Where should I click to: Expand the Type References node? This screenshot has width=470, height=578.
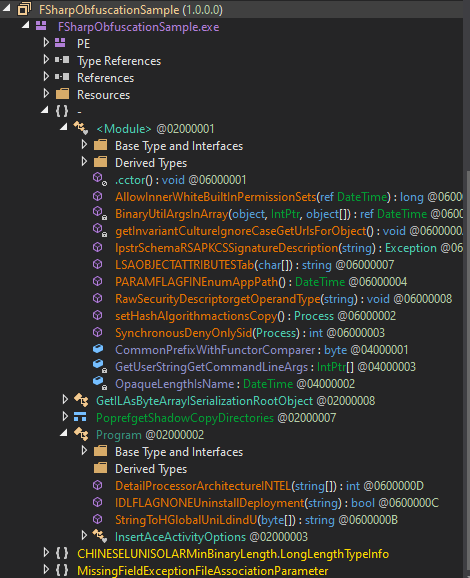click(x=46, y=59)
